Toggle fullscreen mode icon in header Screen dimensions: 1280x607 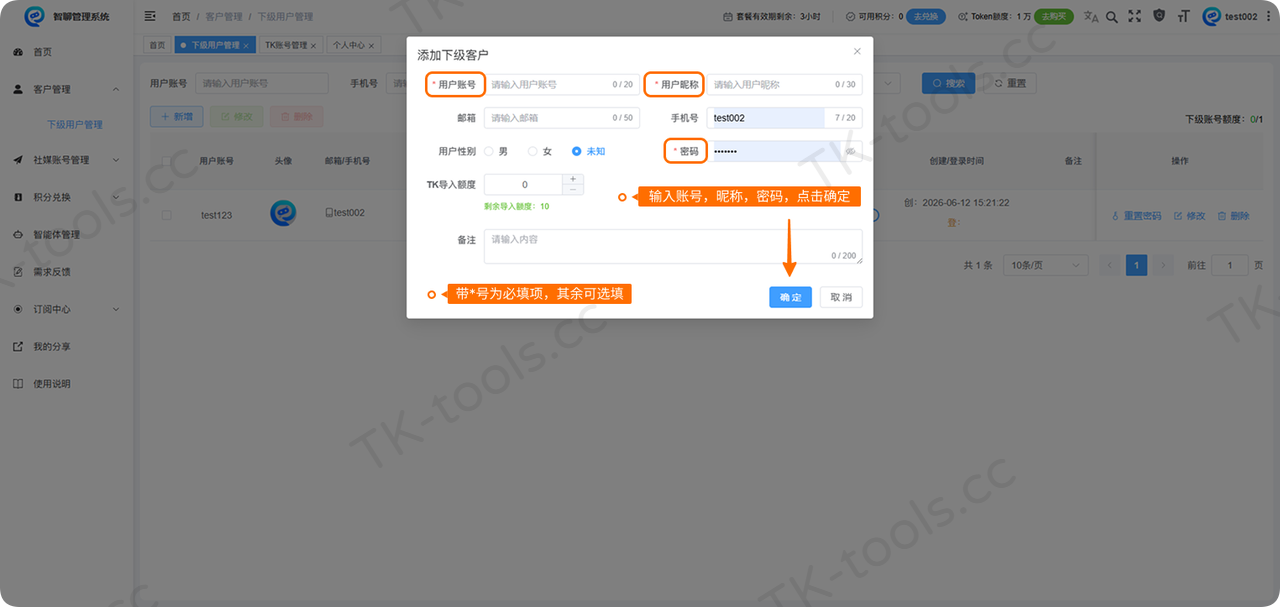point(1134,16)
